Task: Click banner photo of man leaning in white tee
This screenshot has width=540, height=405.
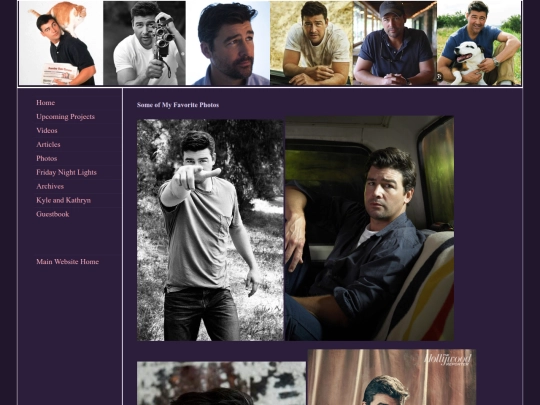Action: click(312, 43)
